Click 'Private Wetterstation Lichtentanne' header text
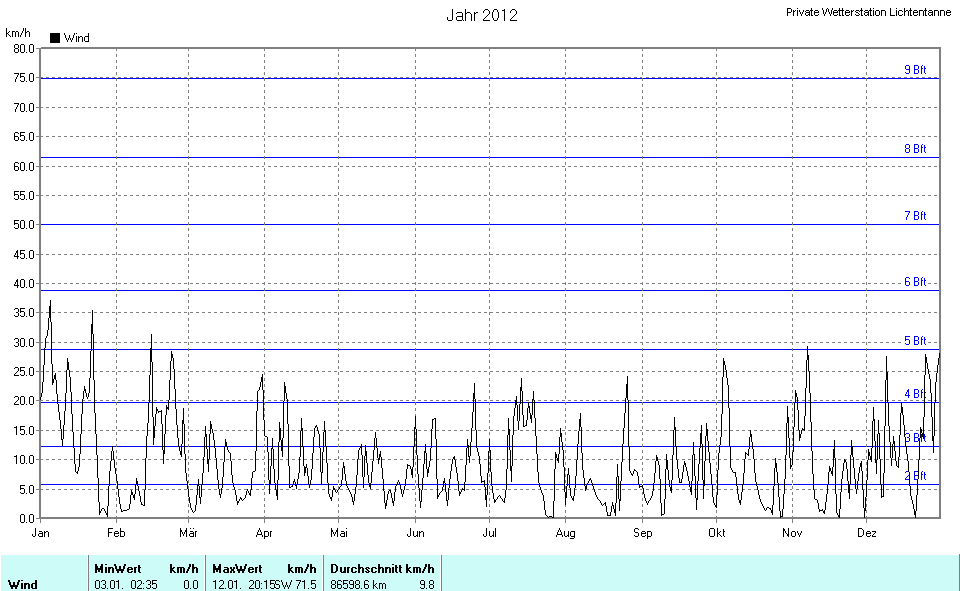Screen dimensions: 960x591 (868, 12)
